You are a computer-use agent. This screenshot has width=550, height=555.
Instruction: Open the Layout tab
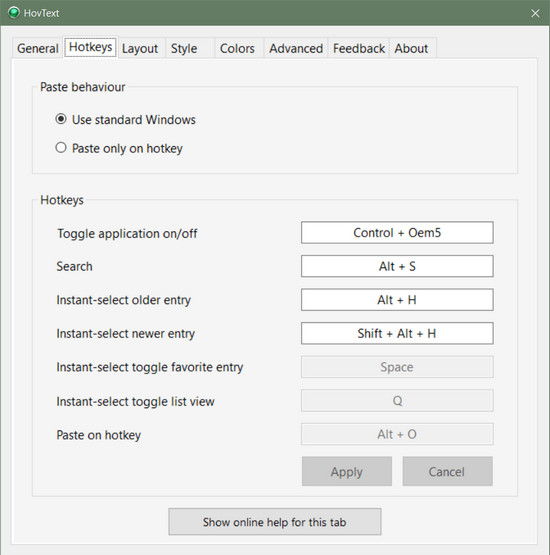pyautogui.click(x=140, y=48)
